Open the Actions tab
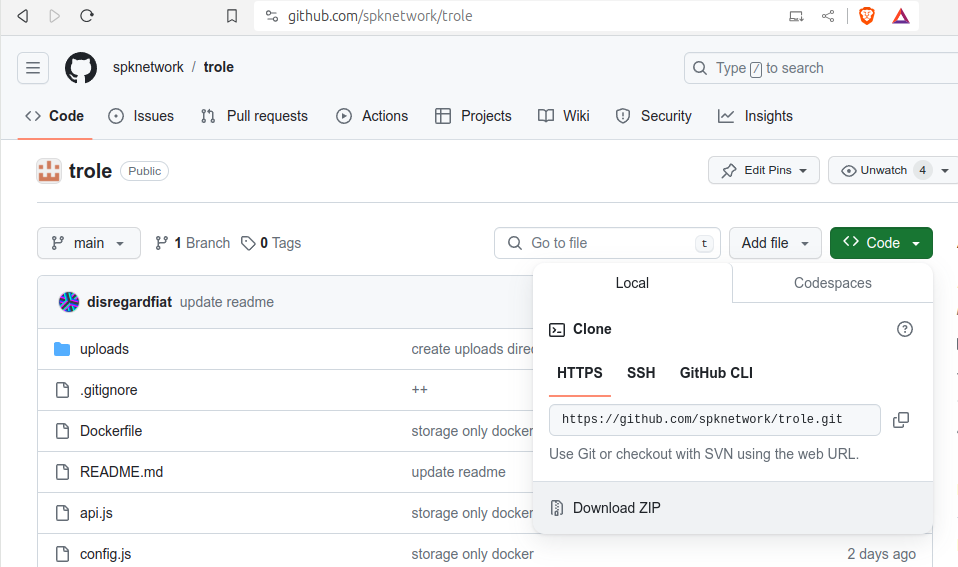Image resolution: width=958 pixels, height=567 pixels. [x=372, y=116]
